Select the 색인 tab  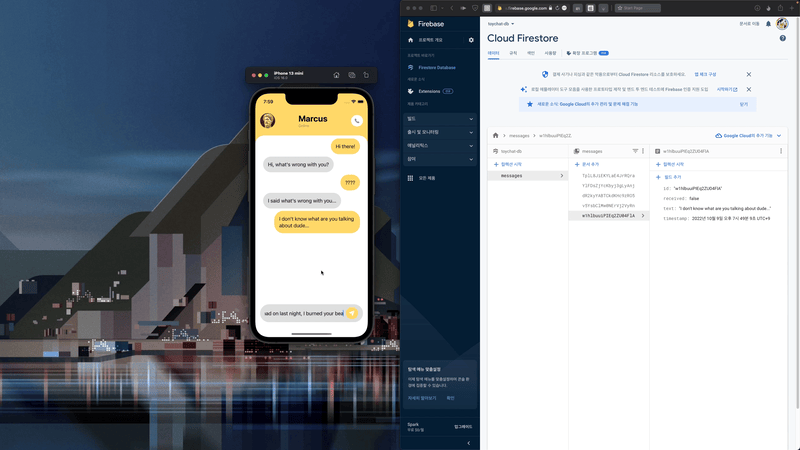pos(531,53)
